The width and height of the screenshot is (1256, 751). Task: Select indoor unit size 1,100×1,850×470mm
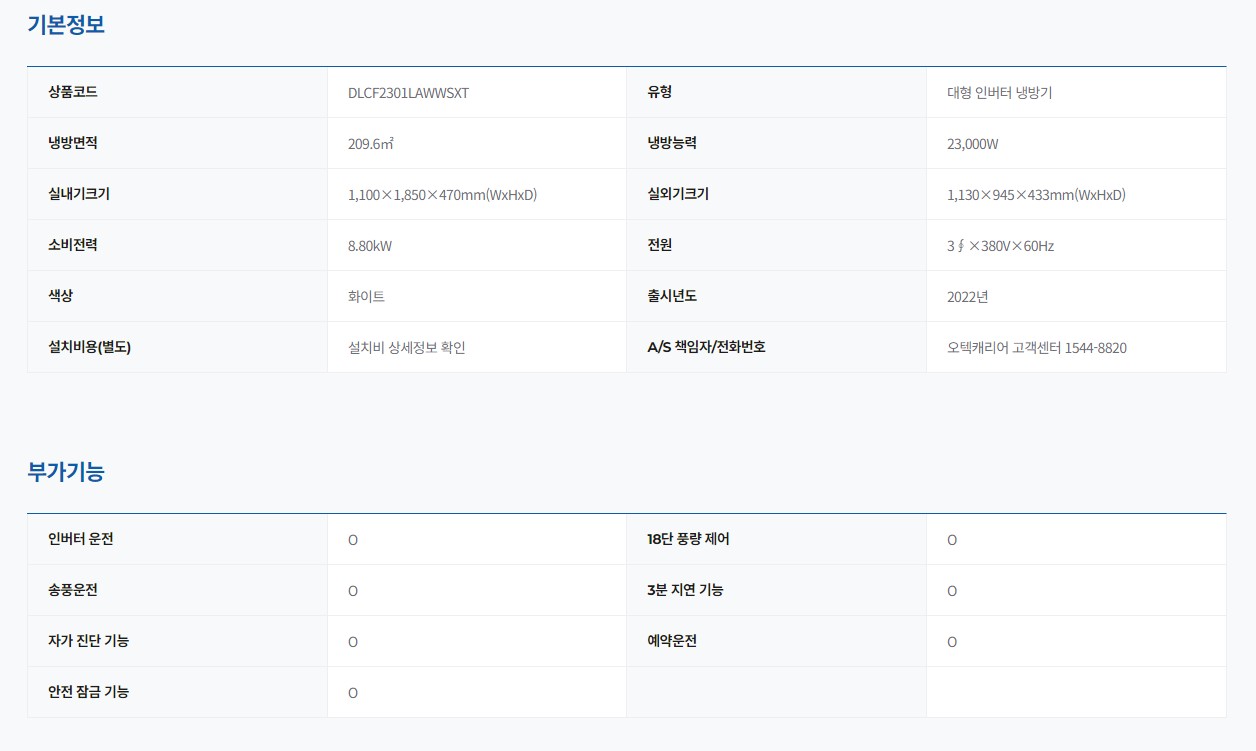(442, 195)
